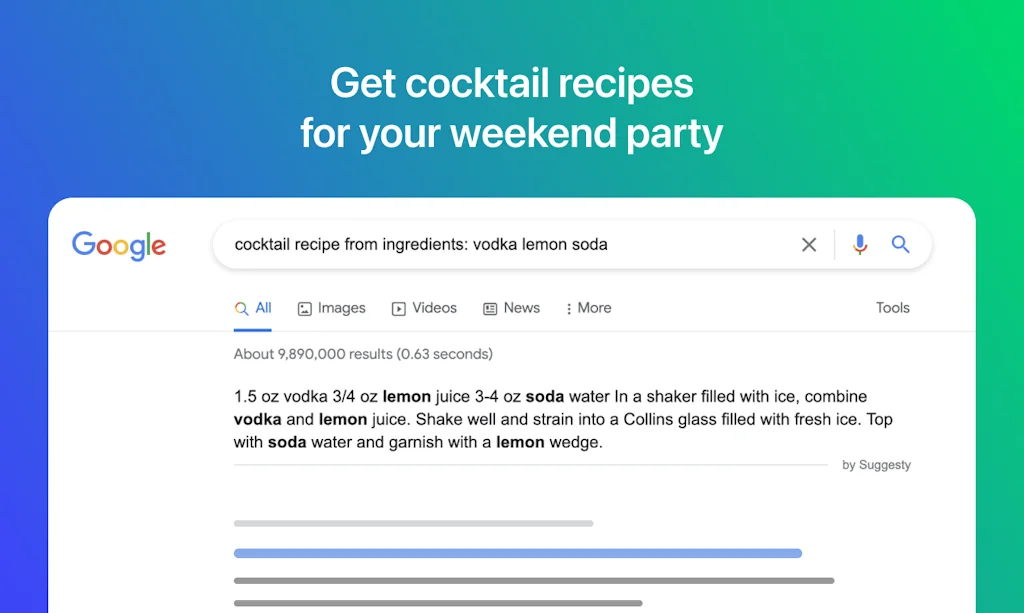Click the "by Suggesty" attribution link
Screen dimensions: 1024x613
click(876, 464)
